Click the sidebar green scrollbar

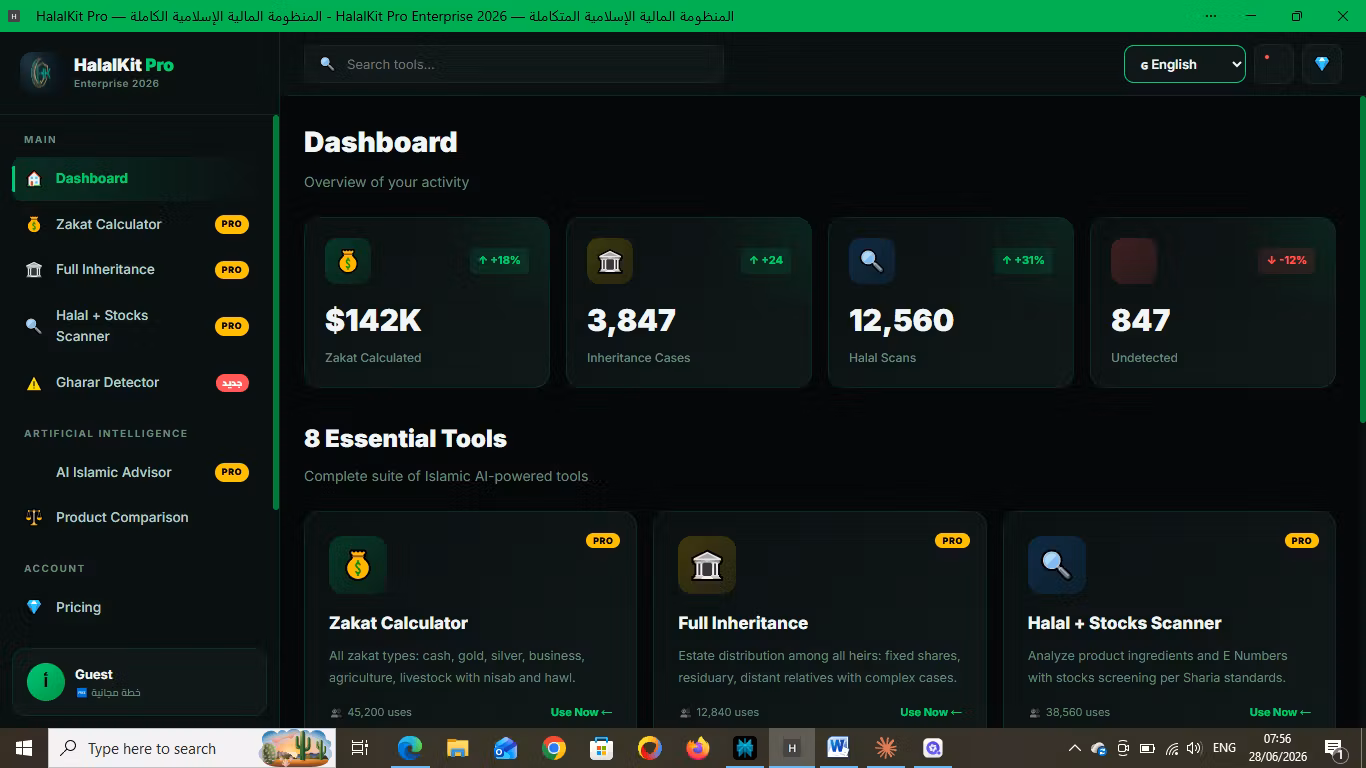coord(276,312)
